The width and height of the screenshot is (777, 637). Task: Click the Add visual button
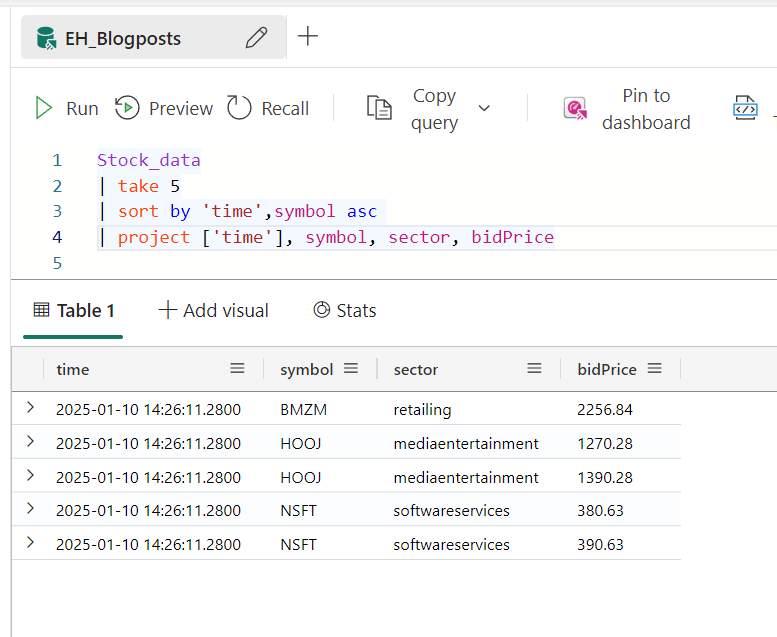(x=214, y=311)
